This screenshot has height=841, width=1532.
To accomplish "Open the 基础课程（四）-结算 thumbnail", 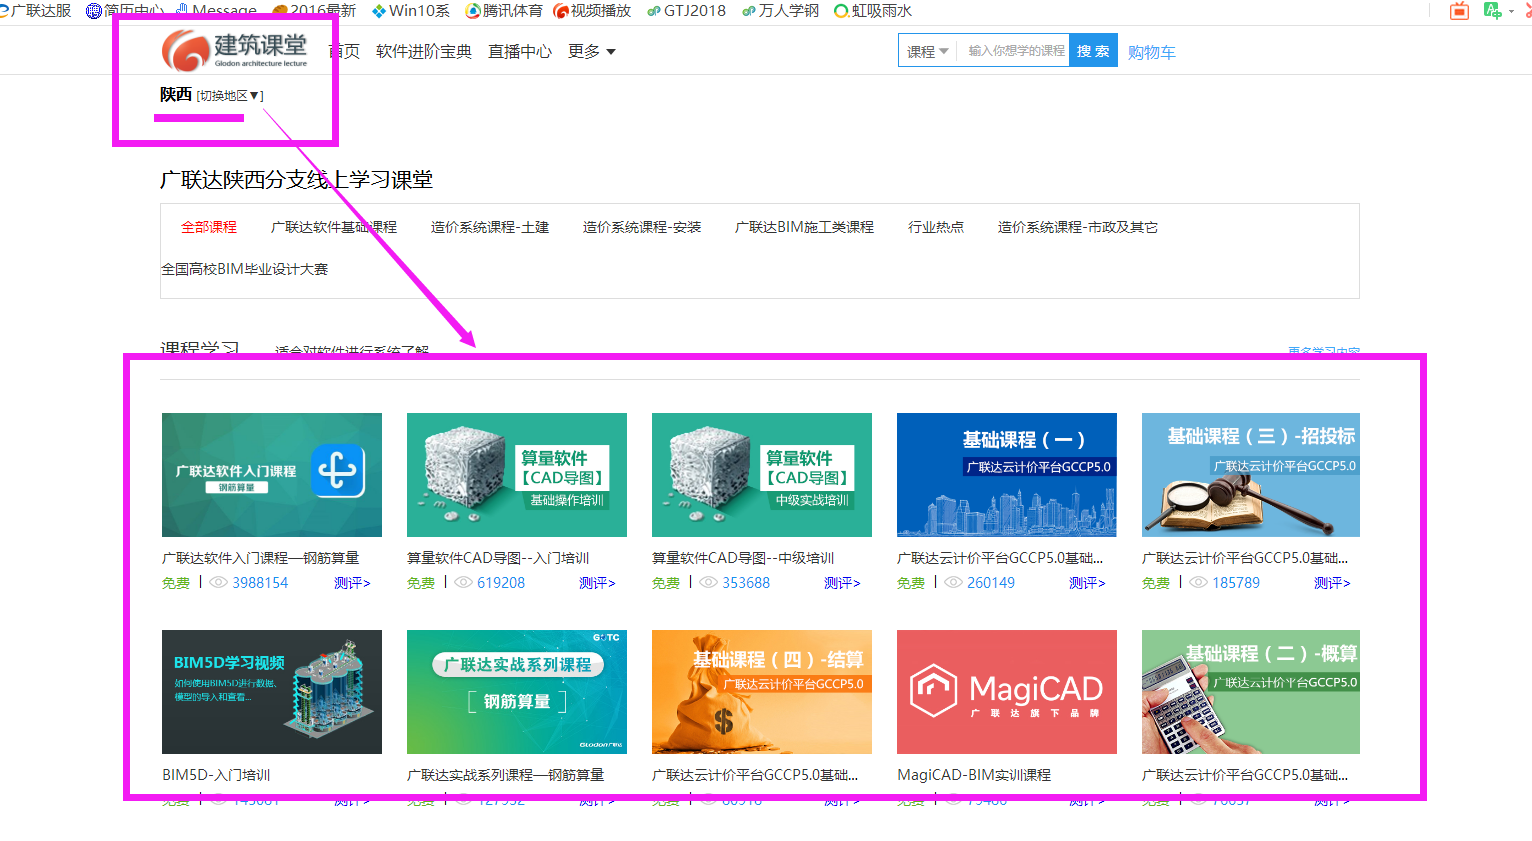I will click(x=762, y=692).
